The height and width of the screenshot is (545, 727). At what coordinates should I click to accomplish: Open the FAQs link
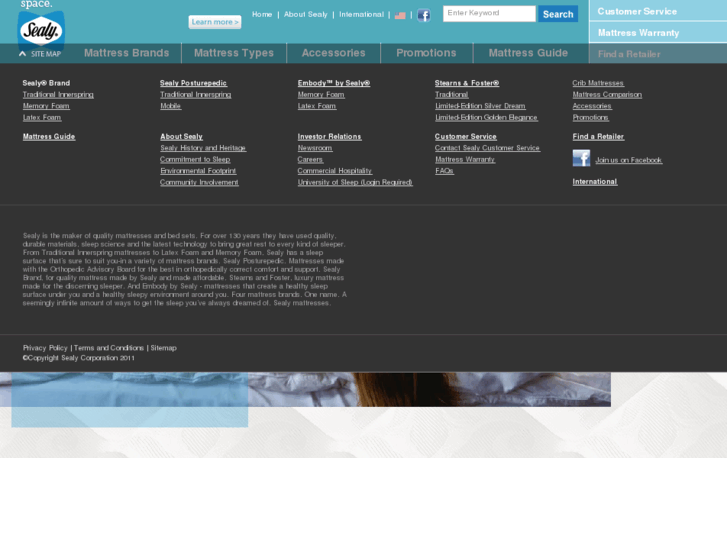pyautogui.click(x=444, y=171)
